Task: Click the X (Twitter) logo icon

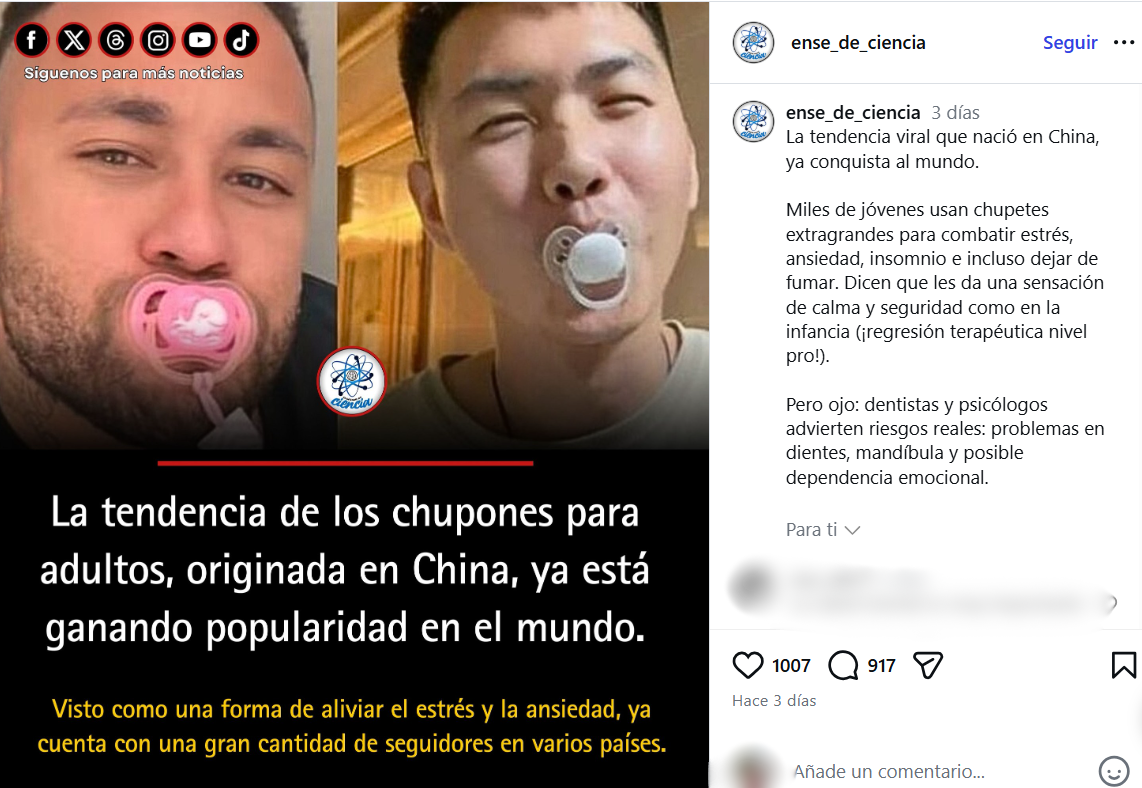Action: point(74,40)
